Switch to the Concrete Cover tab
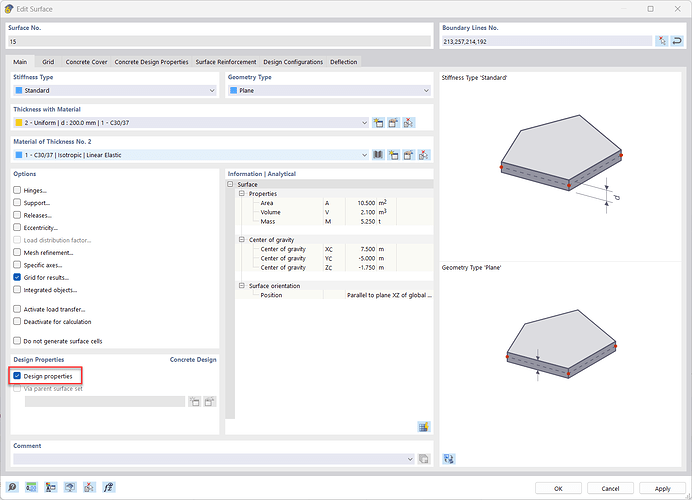Screen dimensions: 692x500 [x=85, y=62]
